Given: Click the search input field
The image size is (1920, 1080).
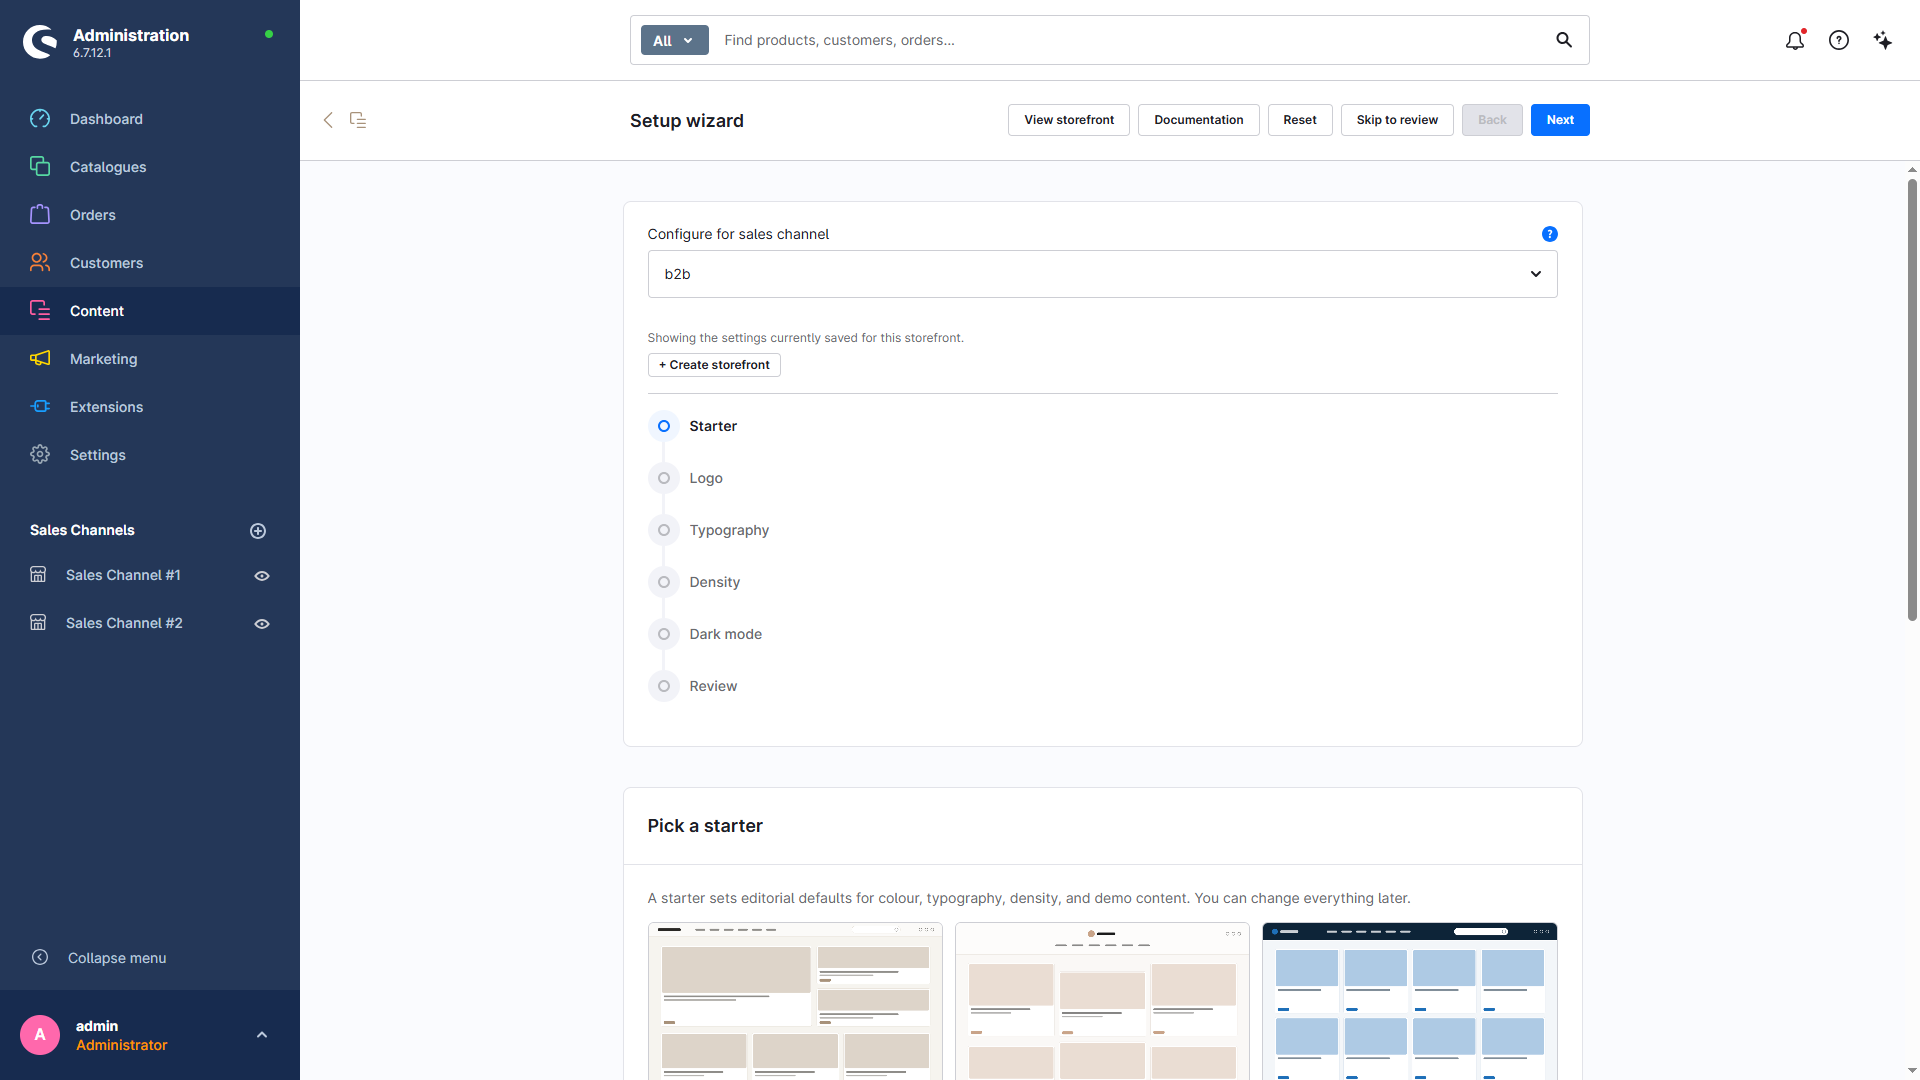Looking at the screenshot, I should point(1130,40).
